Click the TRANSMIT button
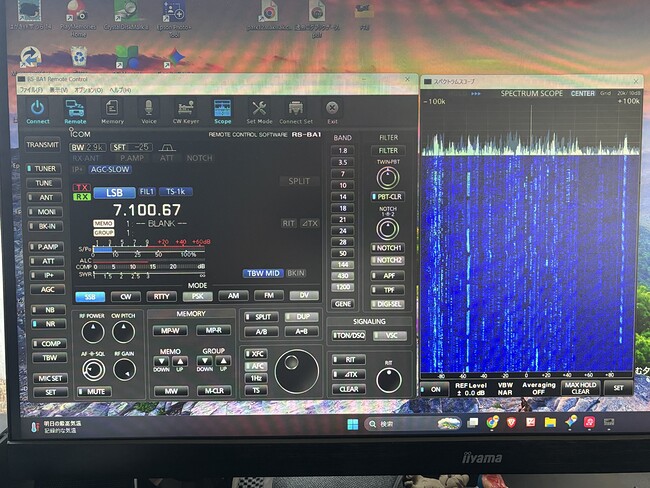 click(x=42, y=145)
